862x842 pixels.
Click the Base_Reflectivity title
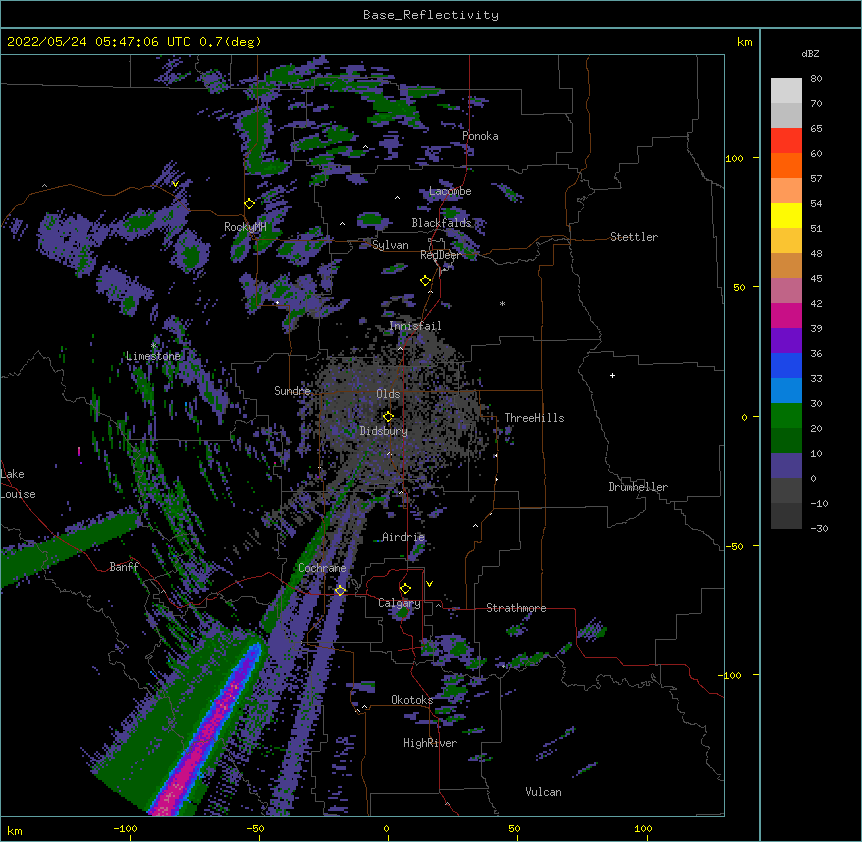(x=431, y=15)
